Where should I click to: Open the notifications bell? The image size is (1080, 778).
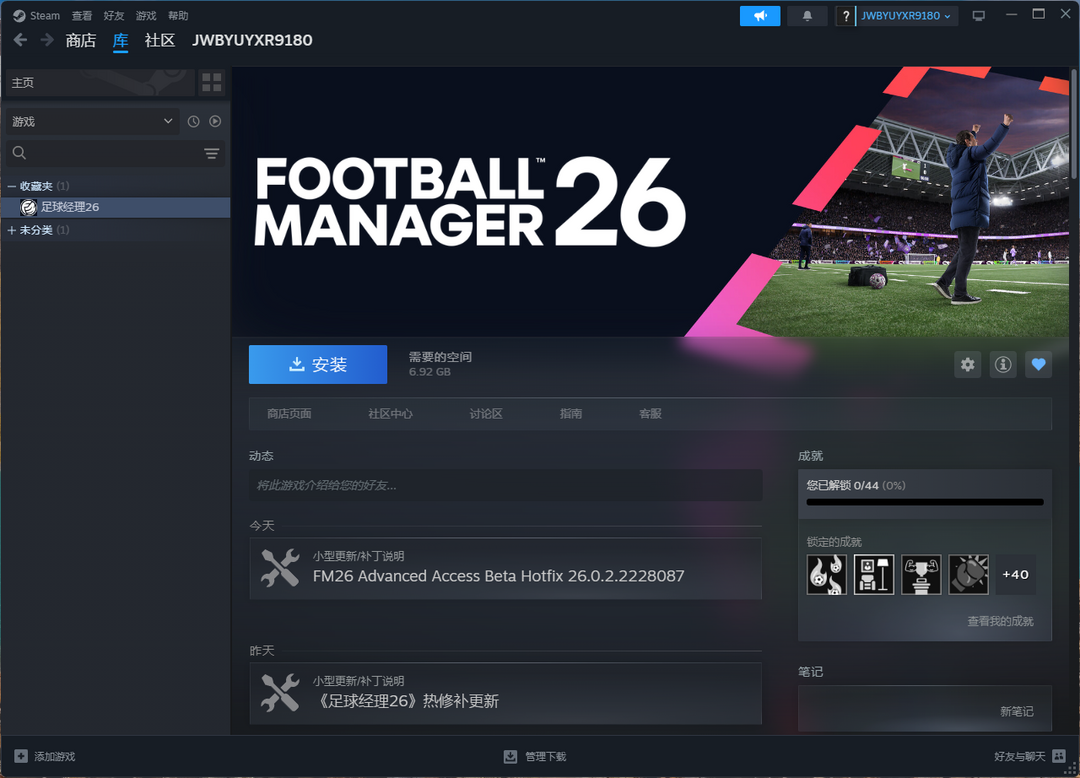click(807, 16)
